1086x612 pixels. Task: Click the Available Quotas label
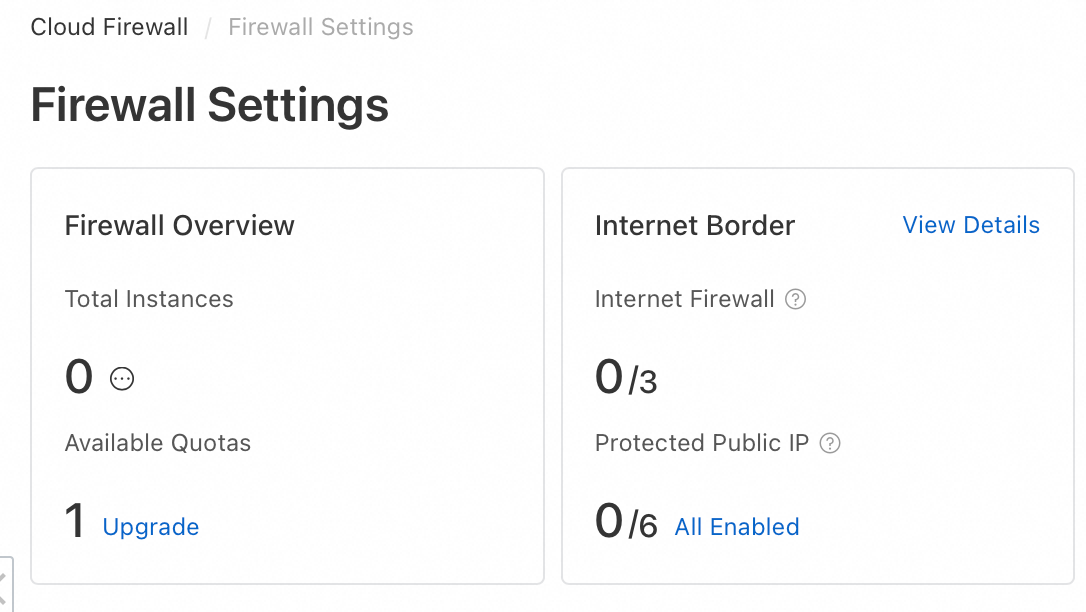[158, 443]
